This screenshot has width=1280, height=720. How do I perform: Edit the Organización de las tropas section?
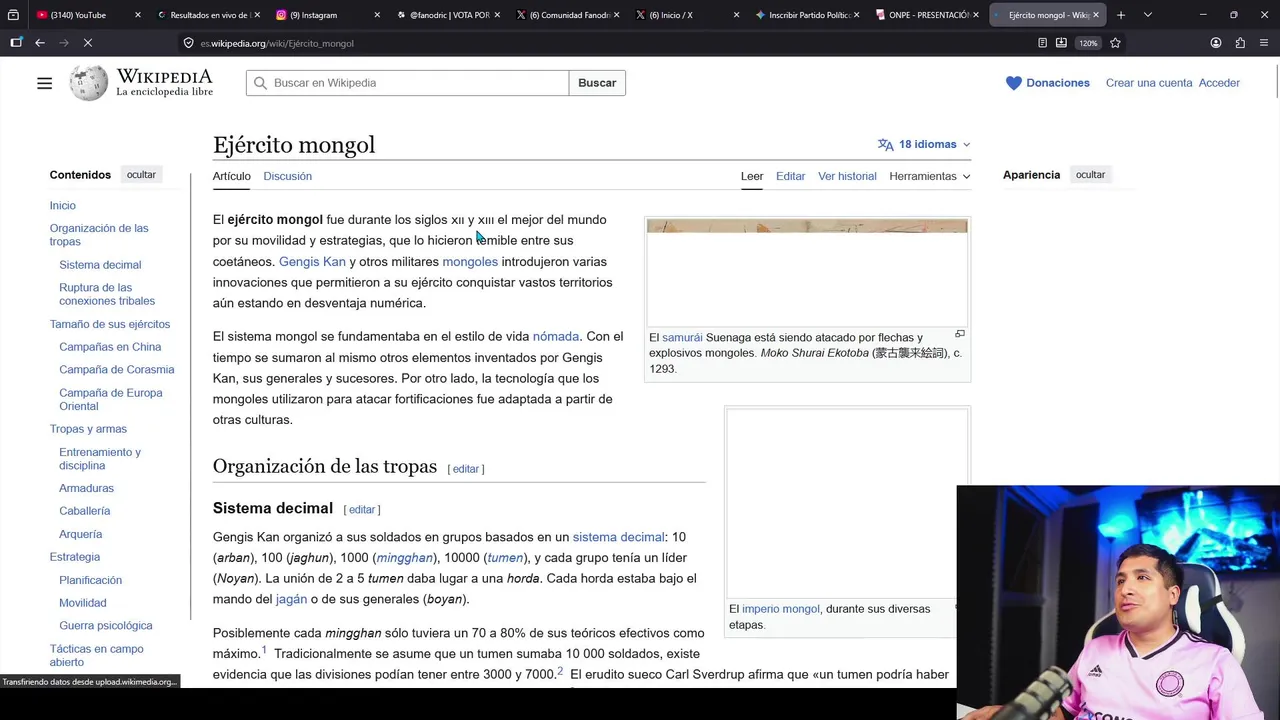pos(466,469)
